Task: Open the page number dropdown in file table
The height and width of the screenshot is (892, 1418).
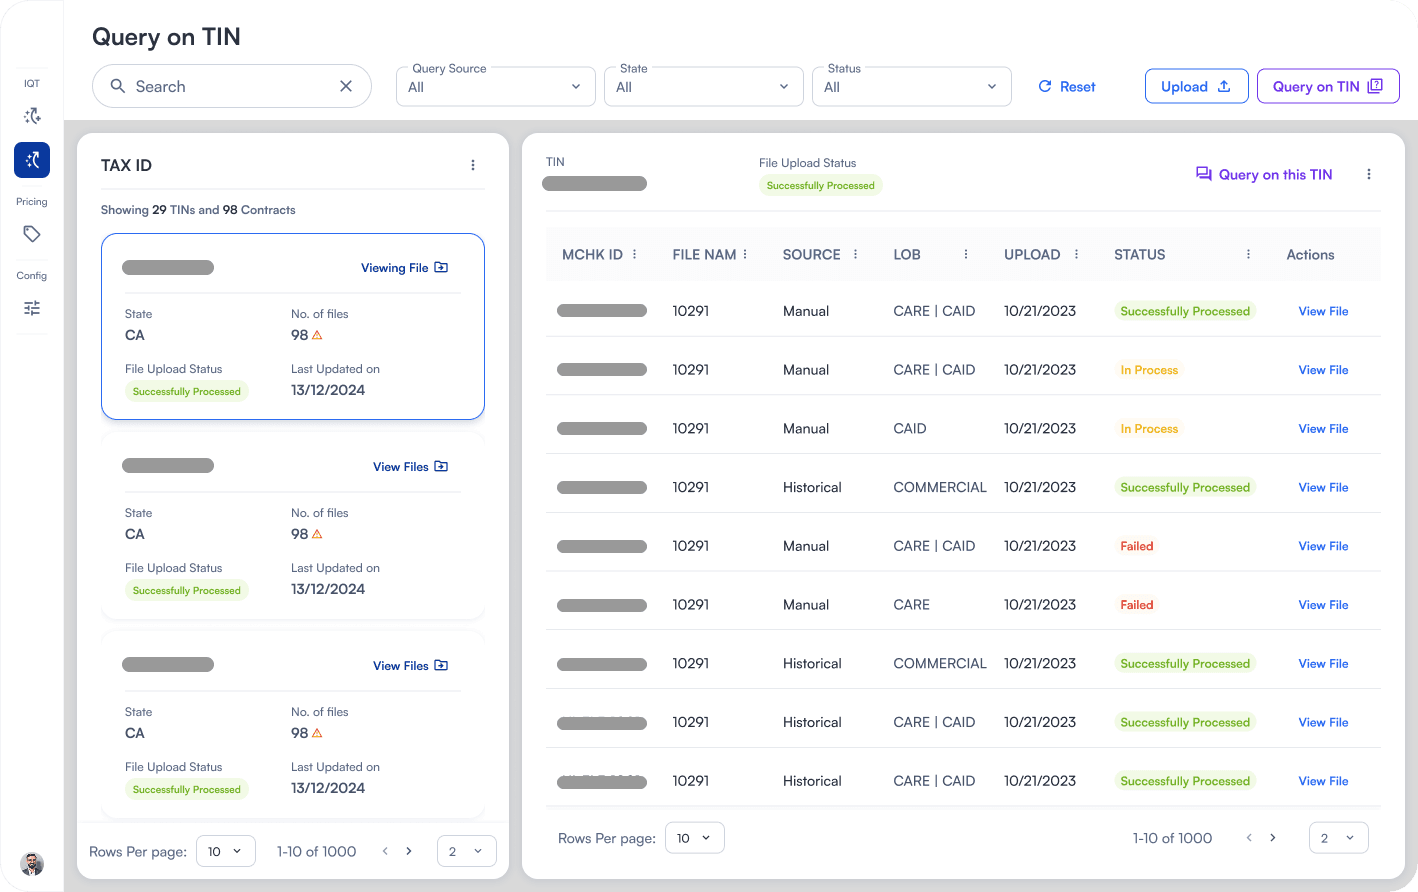Action: (1339, 837)
